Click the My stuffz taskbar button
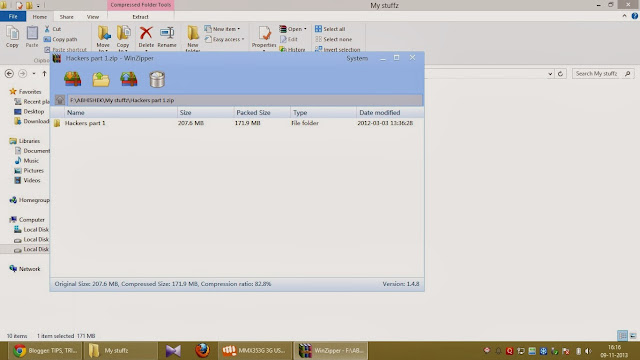The image size is (640, 360). [120, 351]
